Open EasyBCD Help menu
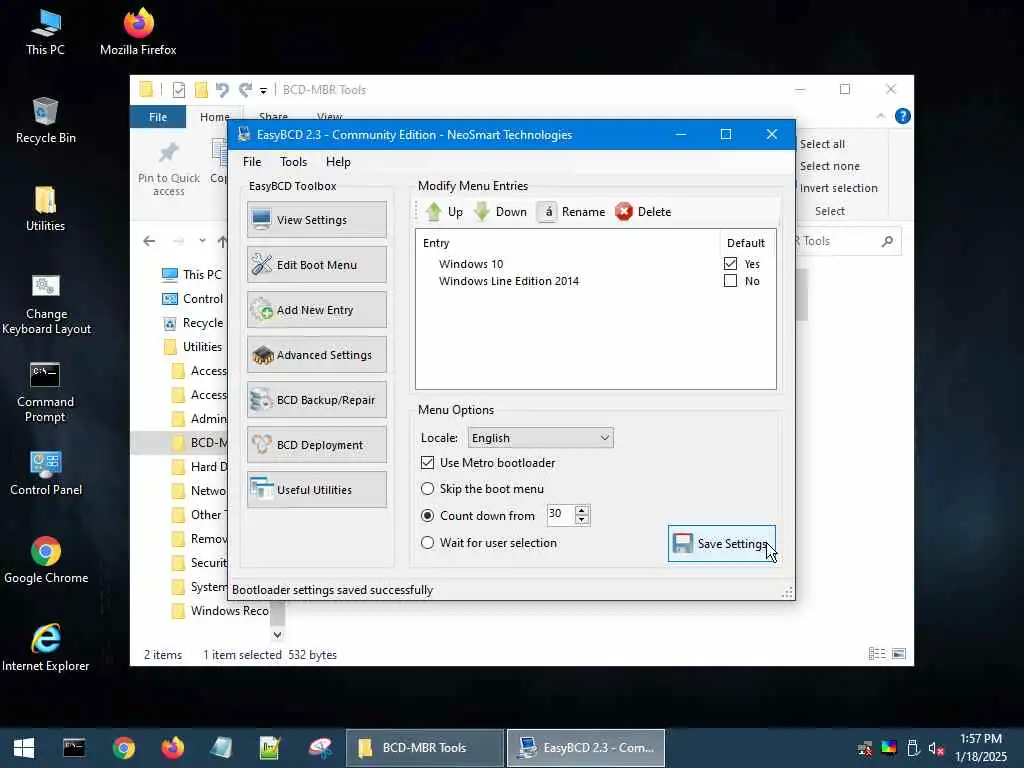 pyautogui.click(x=338, y=162)
